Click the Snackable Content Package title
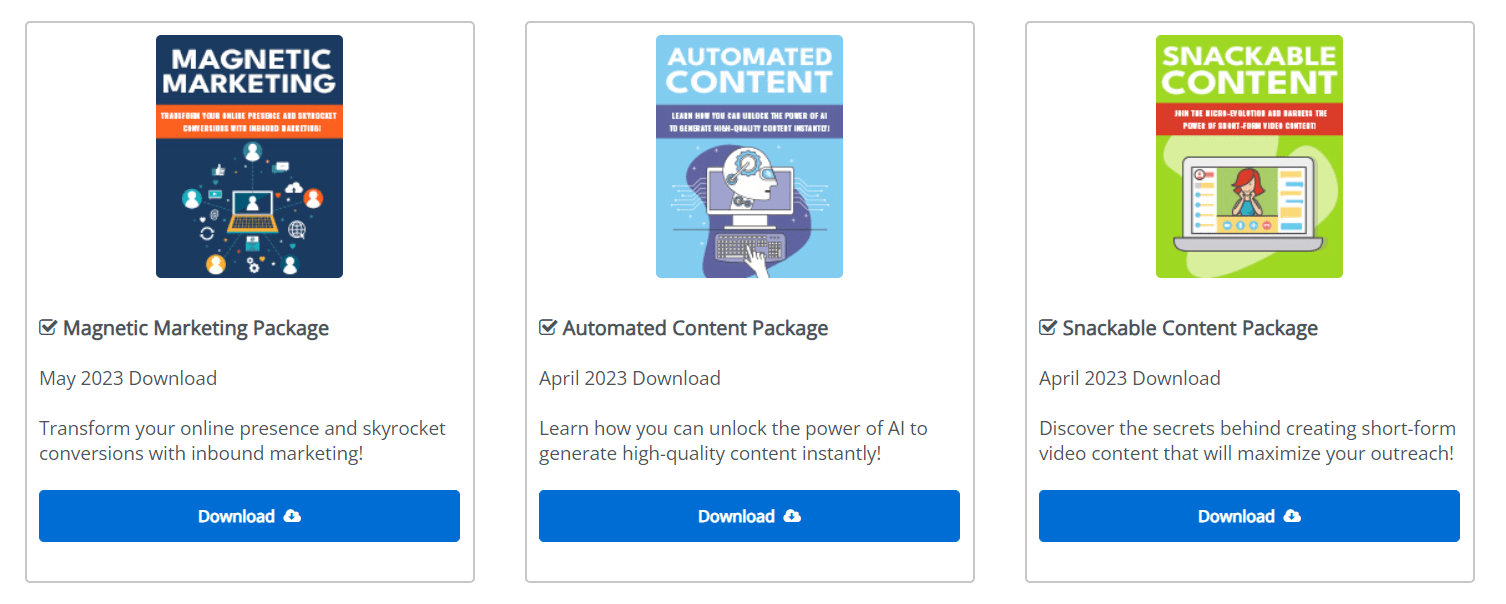 click(1190, 328)
